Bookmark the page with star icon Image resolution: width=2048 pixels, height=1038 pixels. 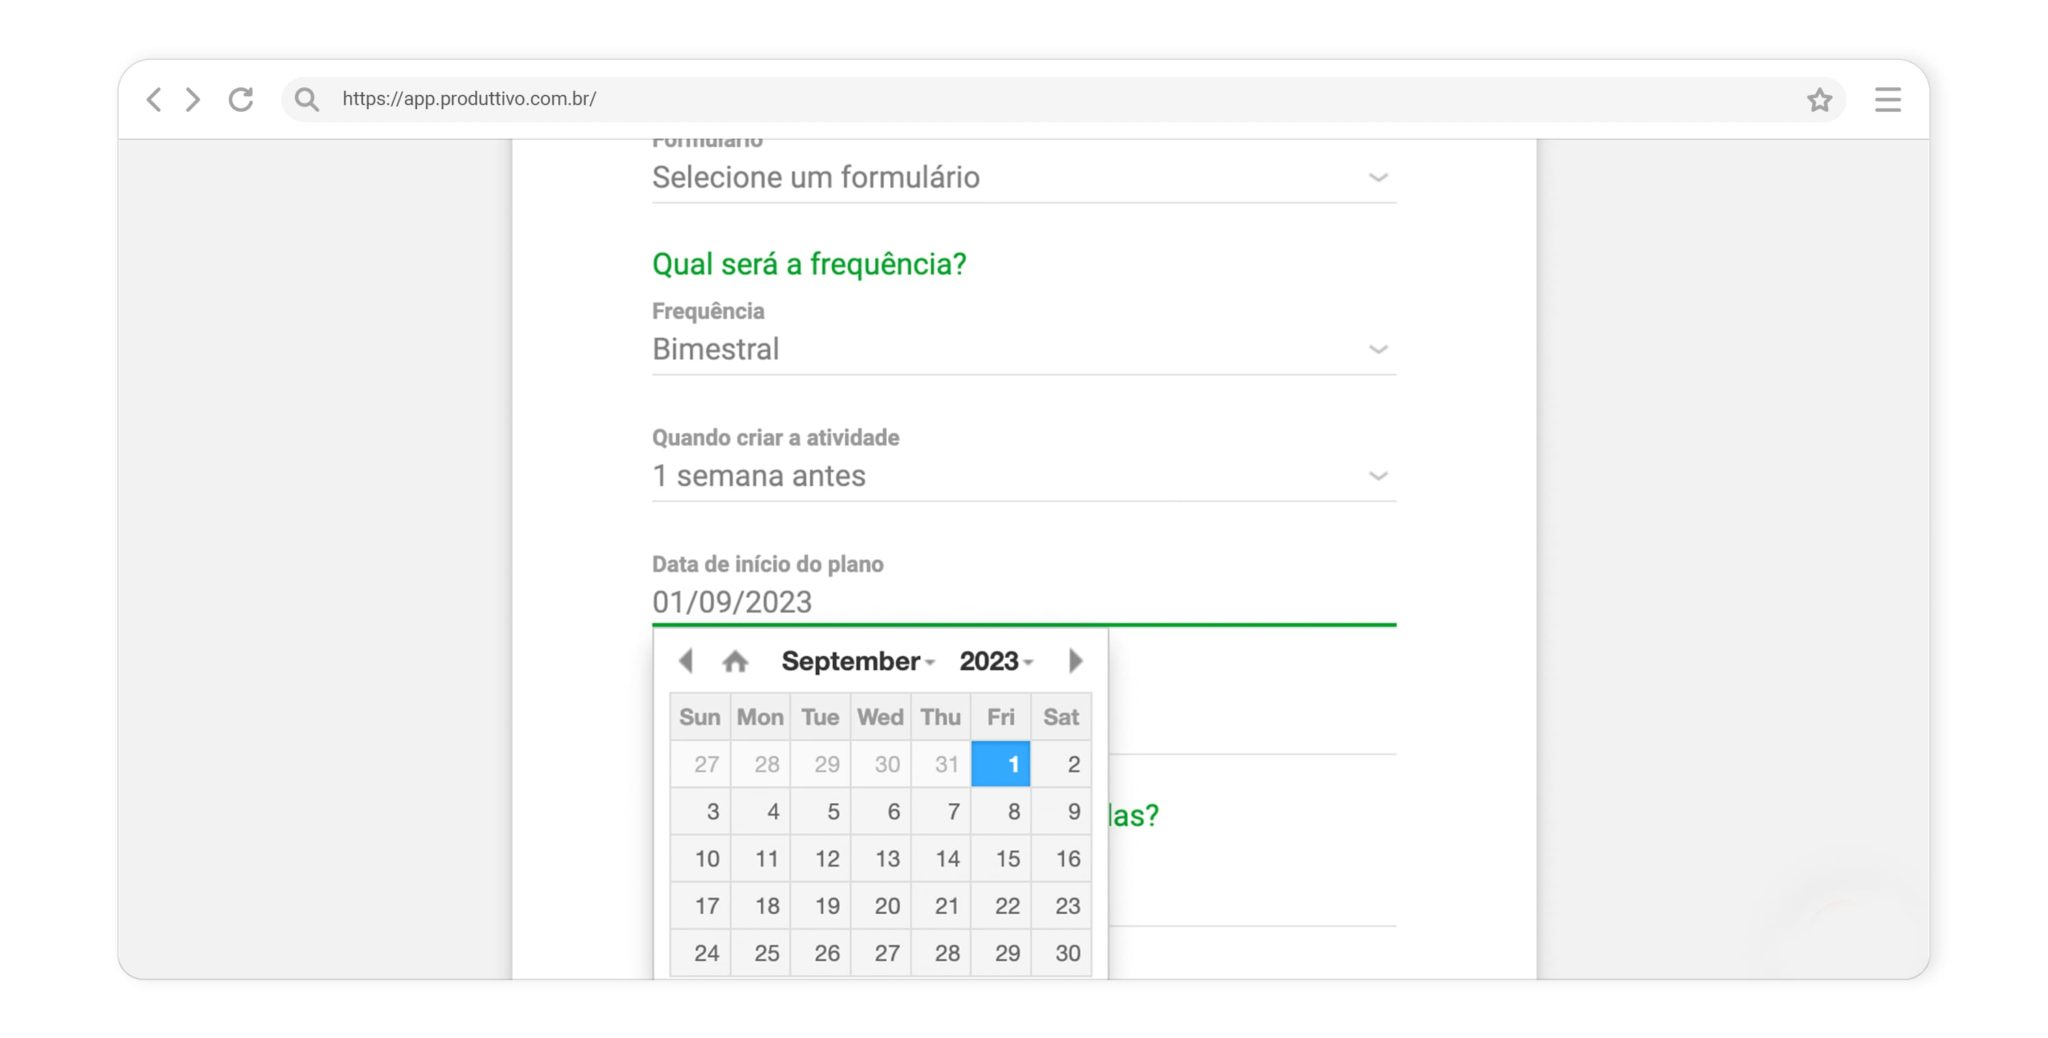pyautogui.click(x=1819, y=99)
